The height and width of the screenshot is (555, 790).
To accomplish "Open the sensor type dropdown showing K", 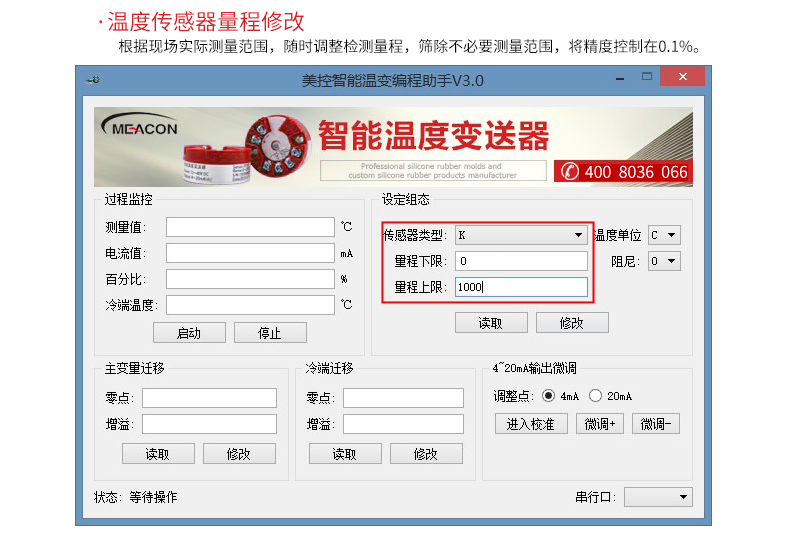I will 520,235.
